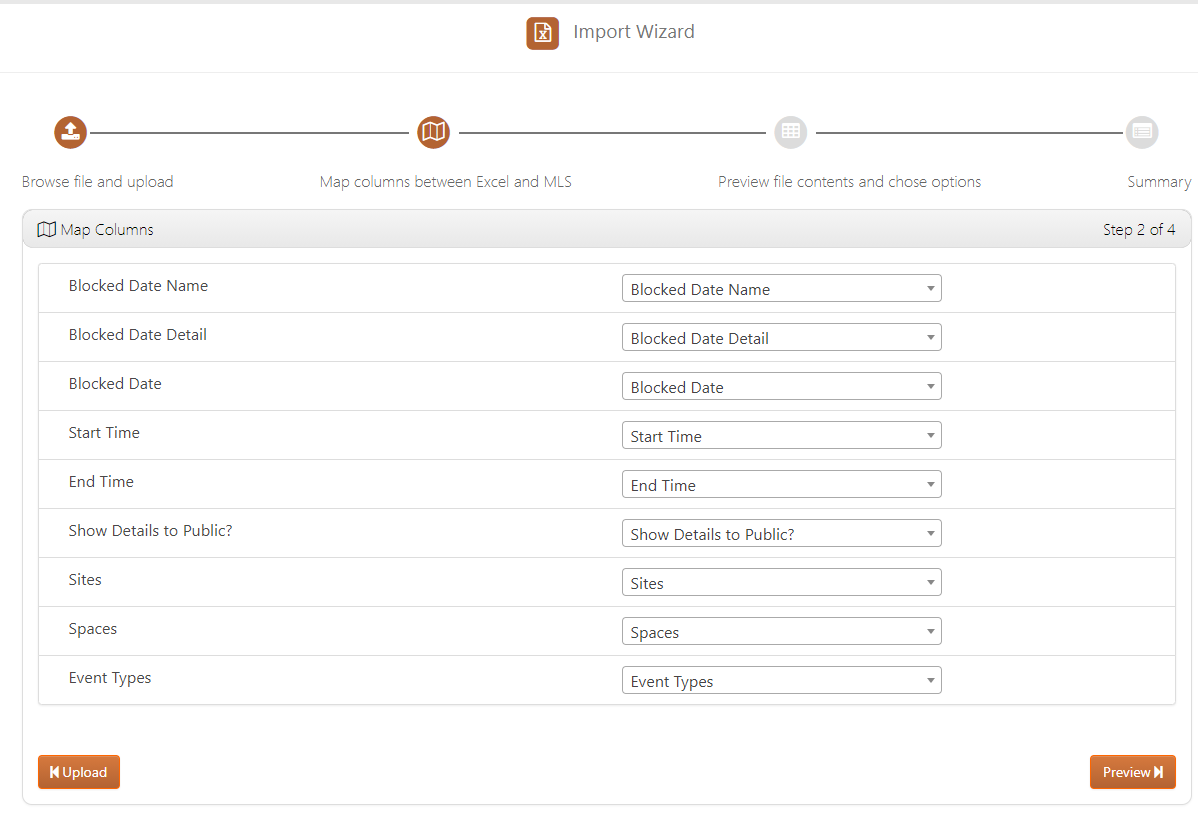This screenshot has height=813, width=1198.
Task: Click the map icon in Map Columns header
Action: 46,230
